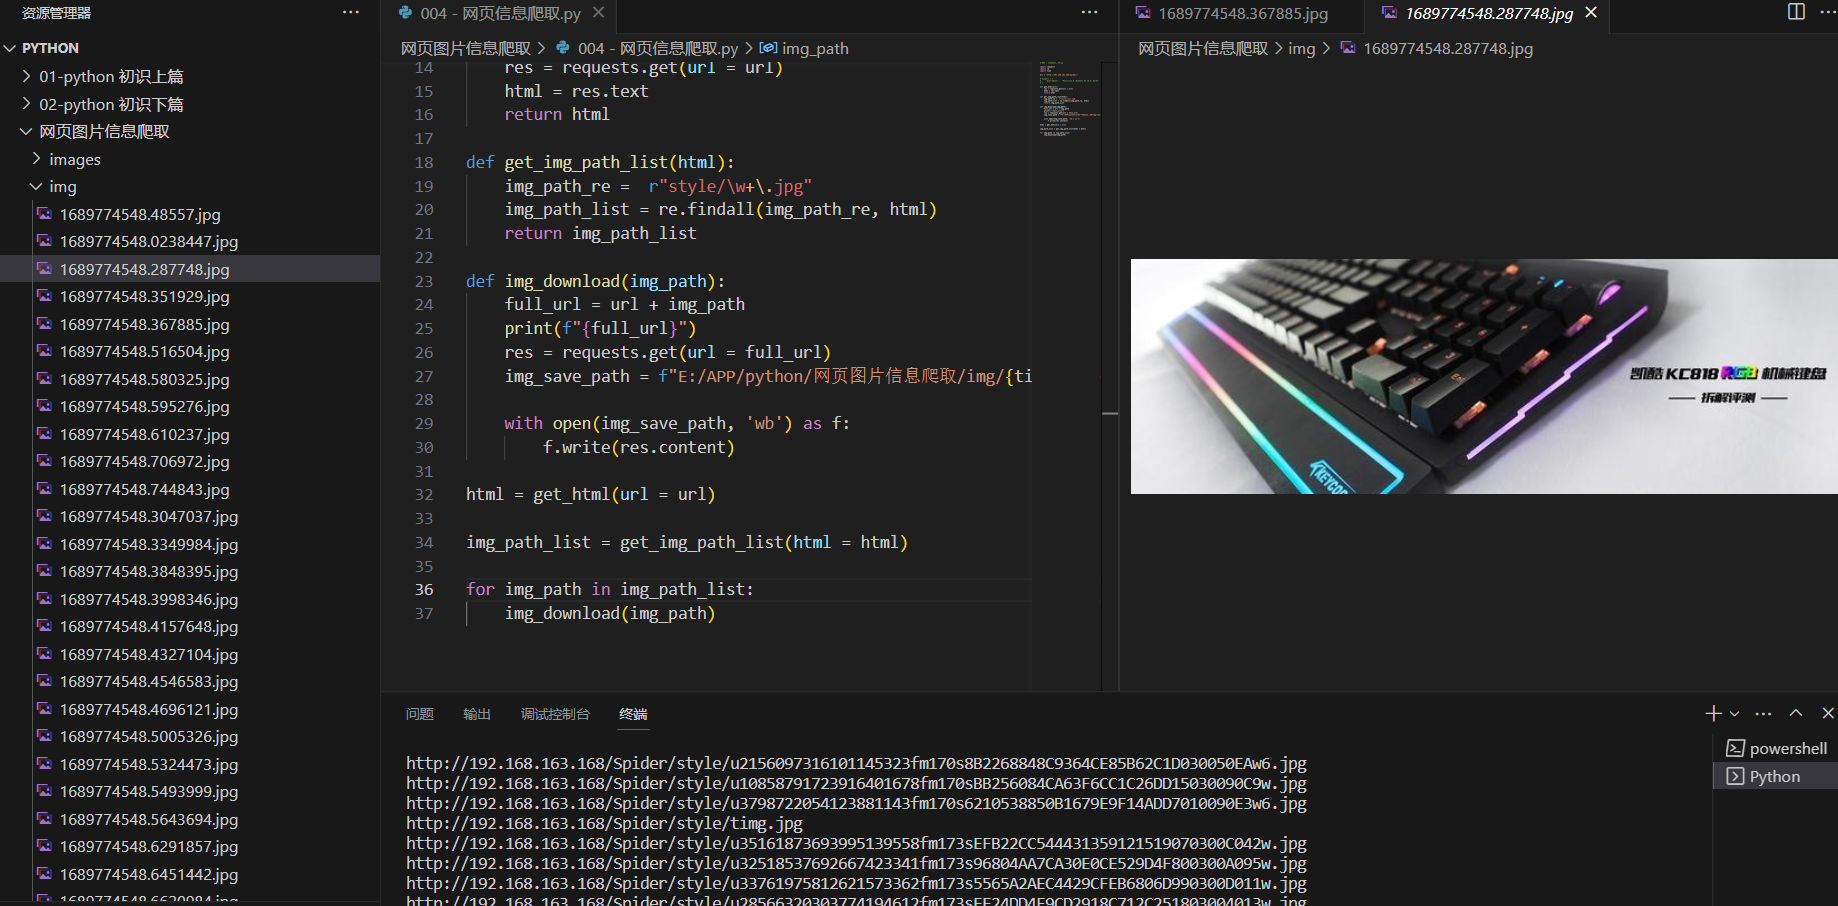Viewport: 1838px width, 906px height.
Task: Click image file icon of 1689774548.3998346.jpg
Action: click(x=44, y=598)
